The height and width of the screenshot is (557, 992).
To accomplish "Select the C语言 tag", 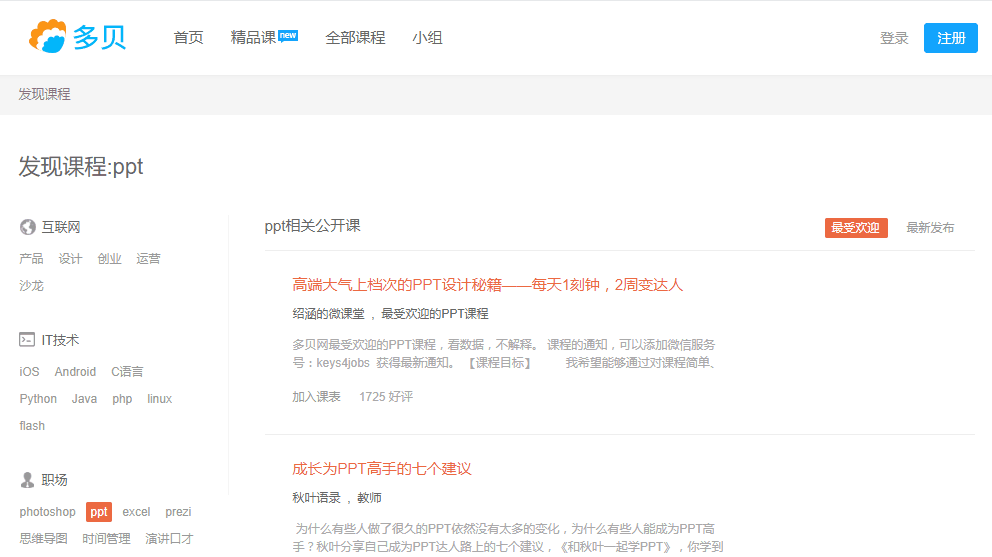I will [127, 372].
